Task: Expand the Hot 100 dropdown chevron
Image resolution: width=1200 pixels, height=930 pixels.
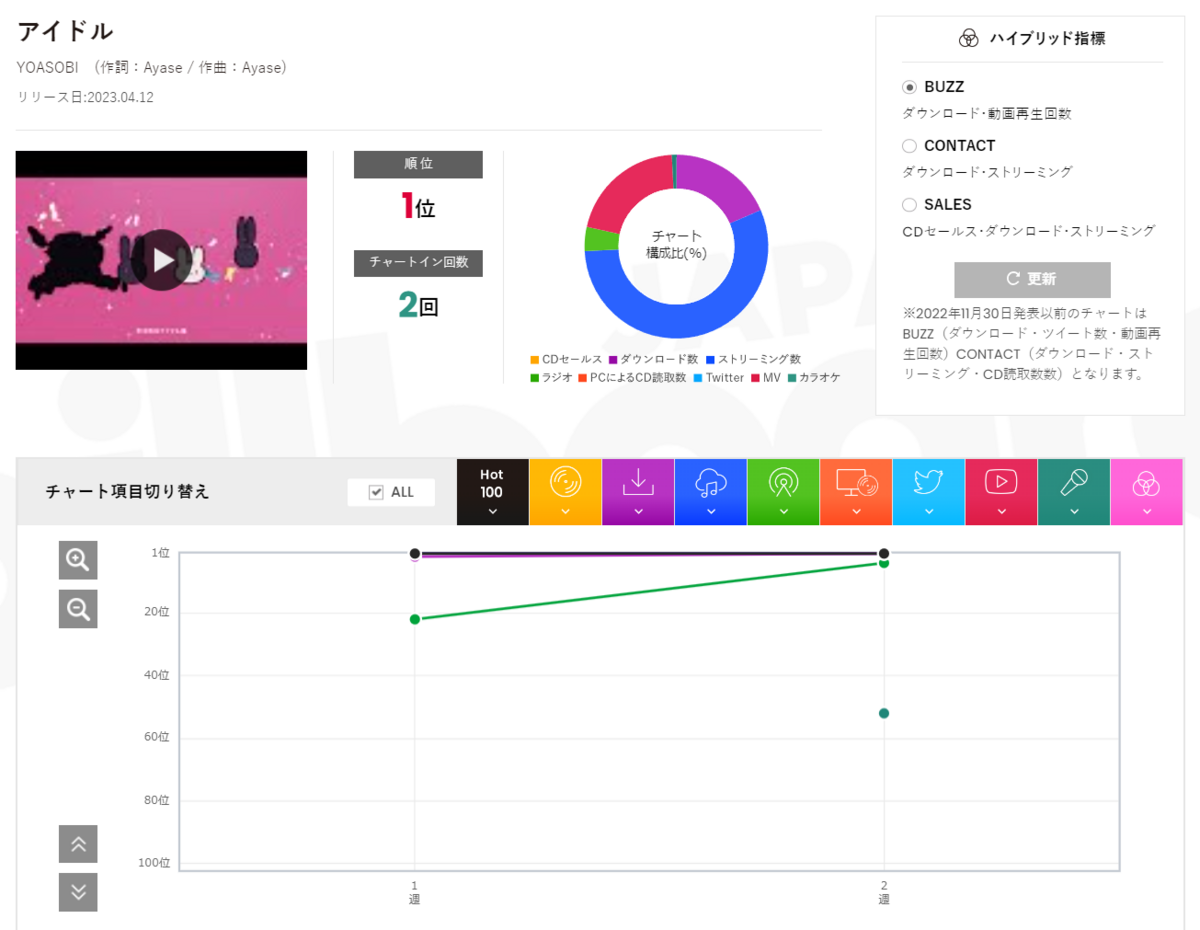Action: 492,512
